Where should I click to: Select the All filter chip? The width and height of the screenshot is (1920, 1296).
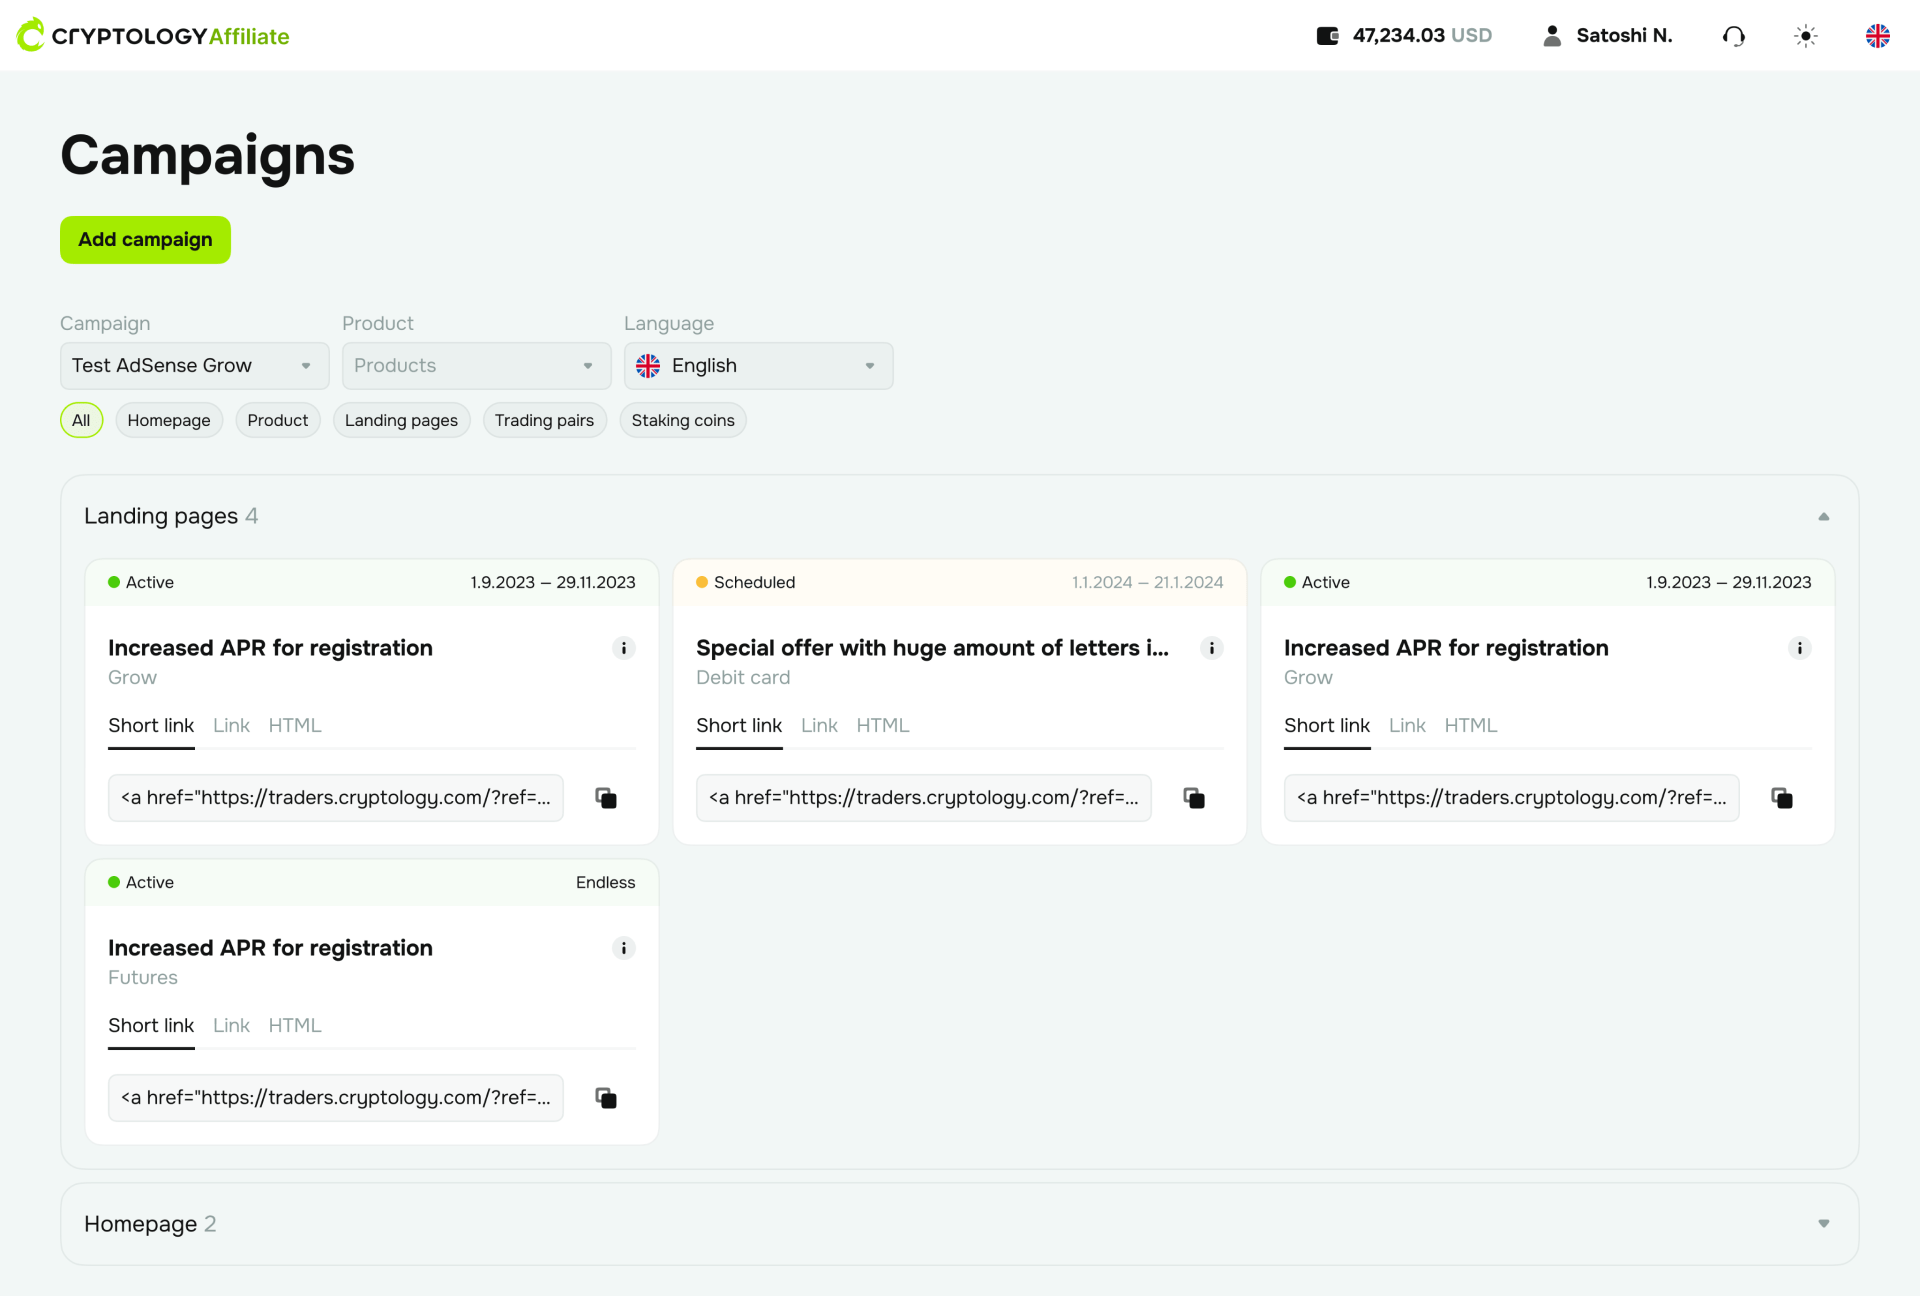tap(81, 420)
